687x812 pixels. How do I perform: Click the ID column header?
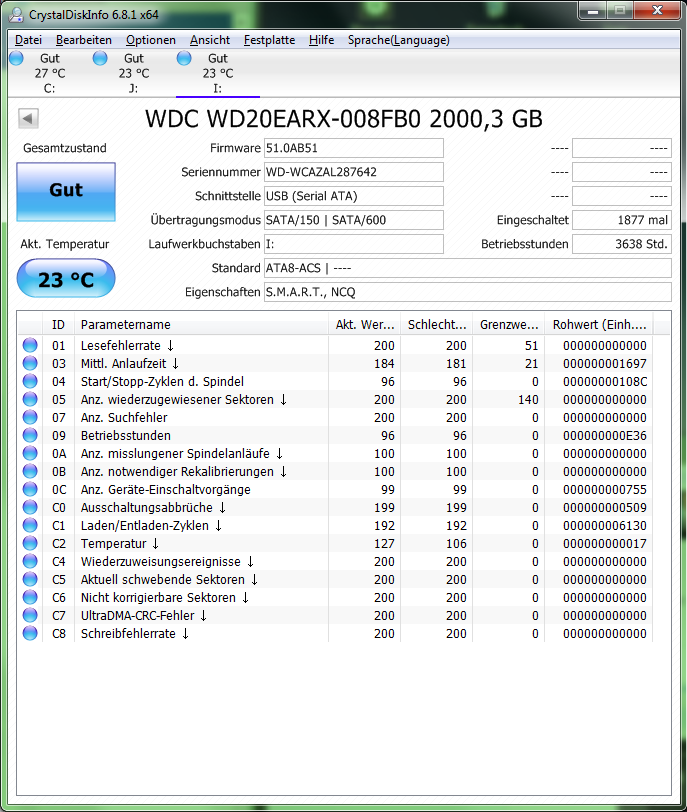pos(58,325)
